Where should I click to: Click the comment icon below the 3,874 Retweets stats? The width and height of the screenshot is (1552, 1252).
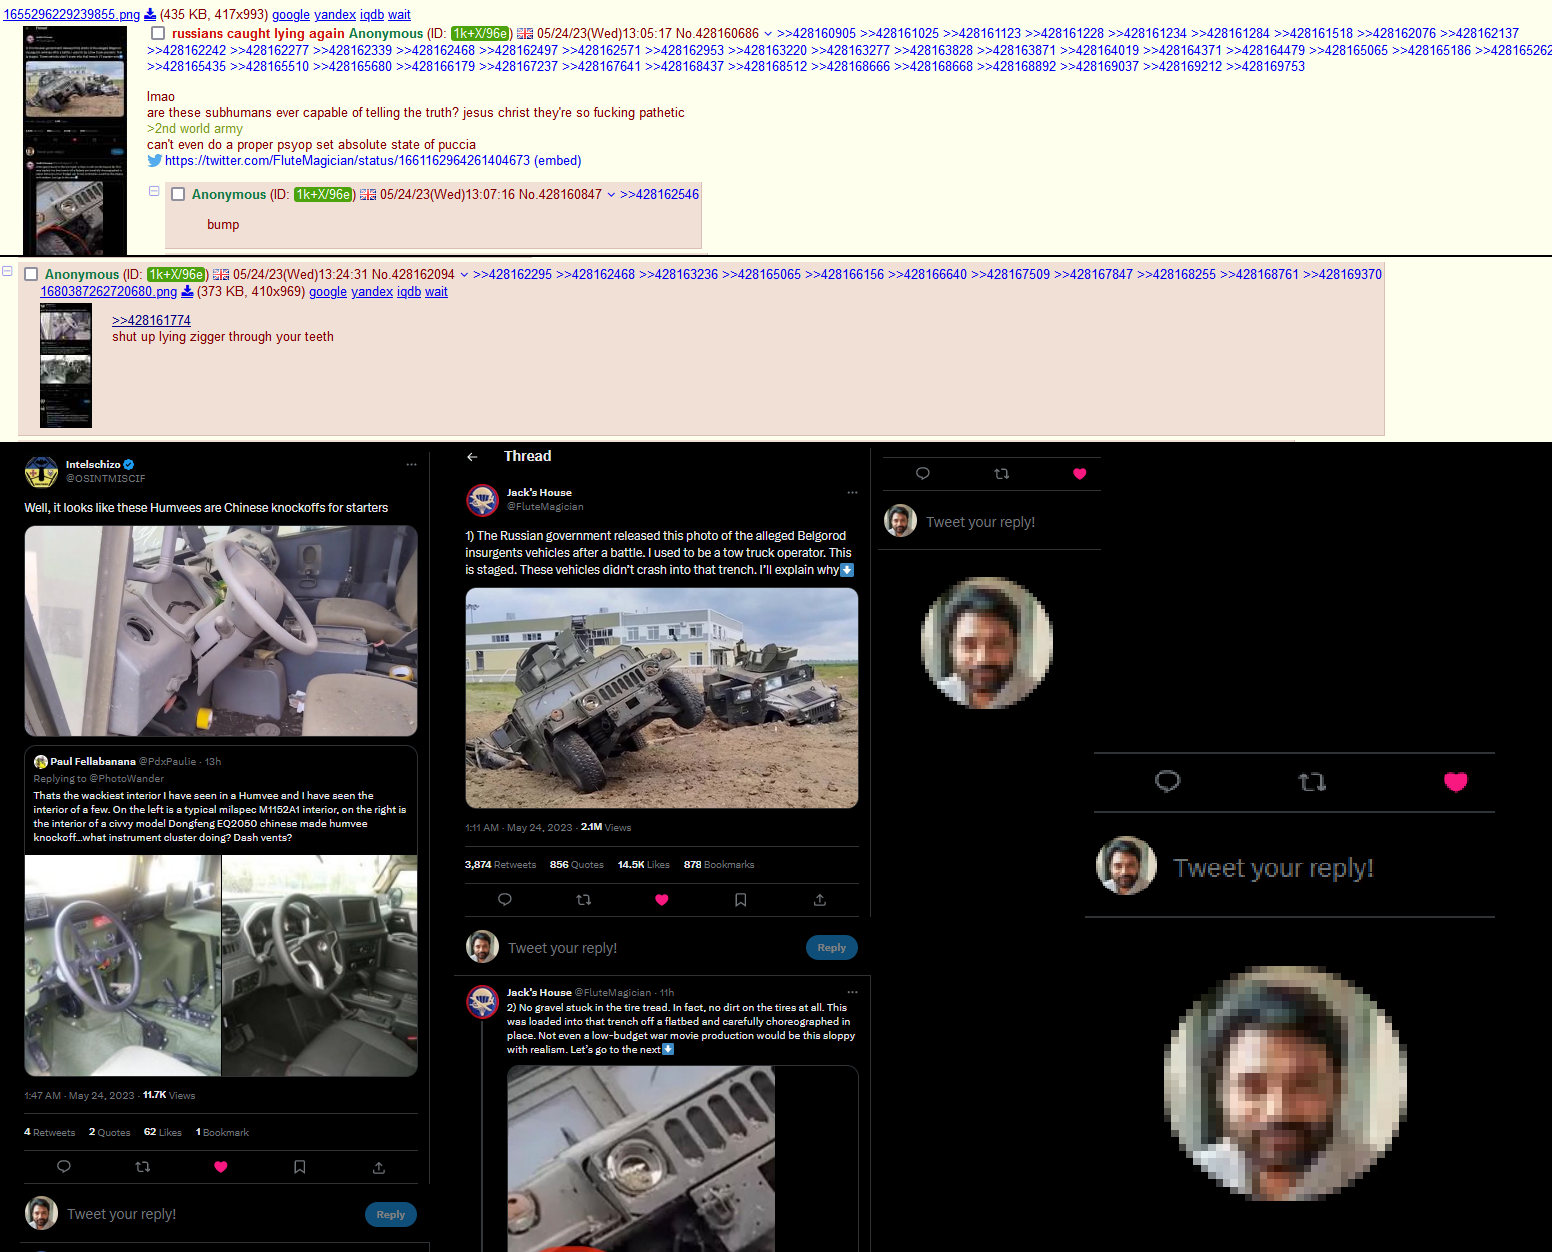click(x=505, y=900)
